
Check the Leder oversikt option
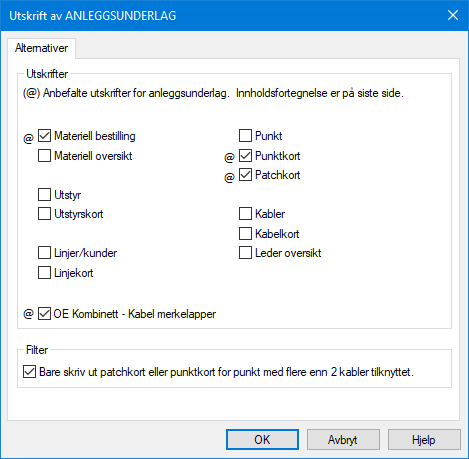tap(245, 253)
